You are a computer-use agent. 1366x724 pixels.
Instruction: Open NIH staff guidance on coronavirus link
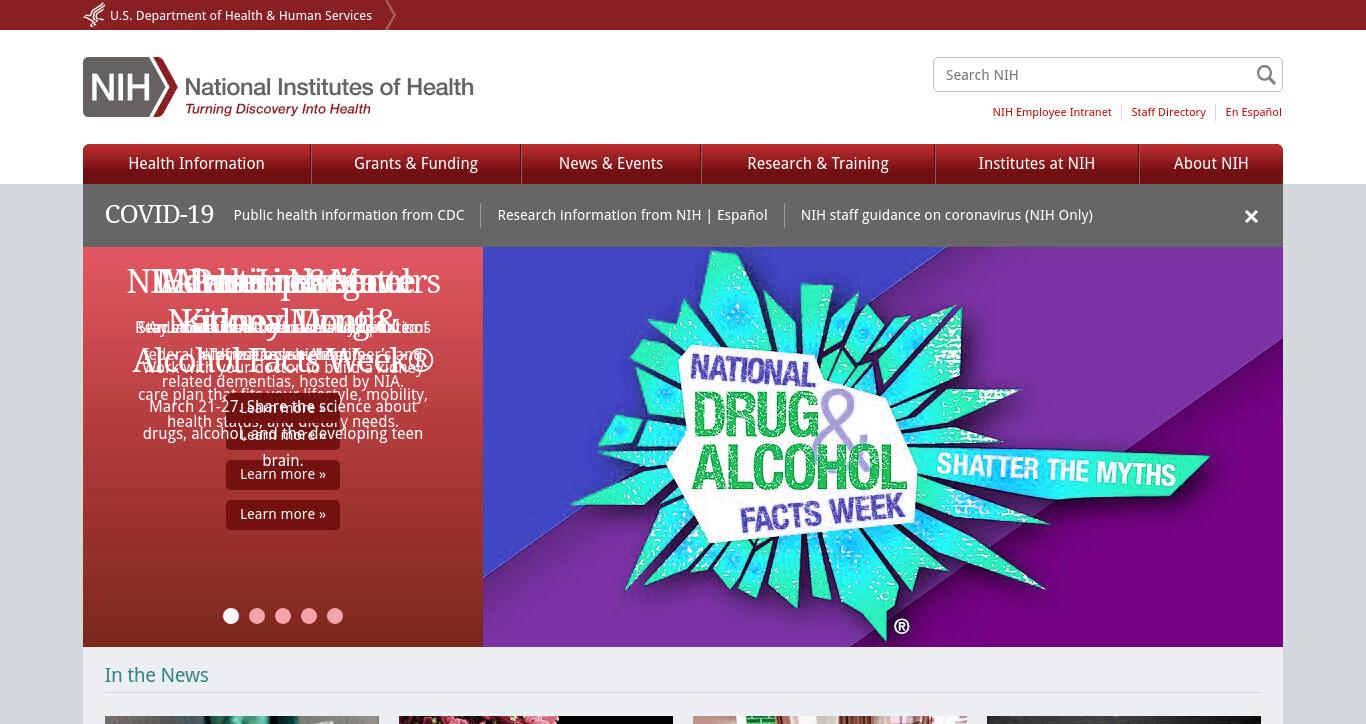click(x=947, y=215)
